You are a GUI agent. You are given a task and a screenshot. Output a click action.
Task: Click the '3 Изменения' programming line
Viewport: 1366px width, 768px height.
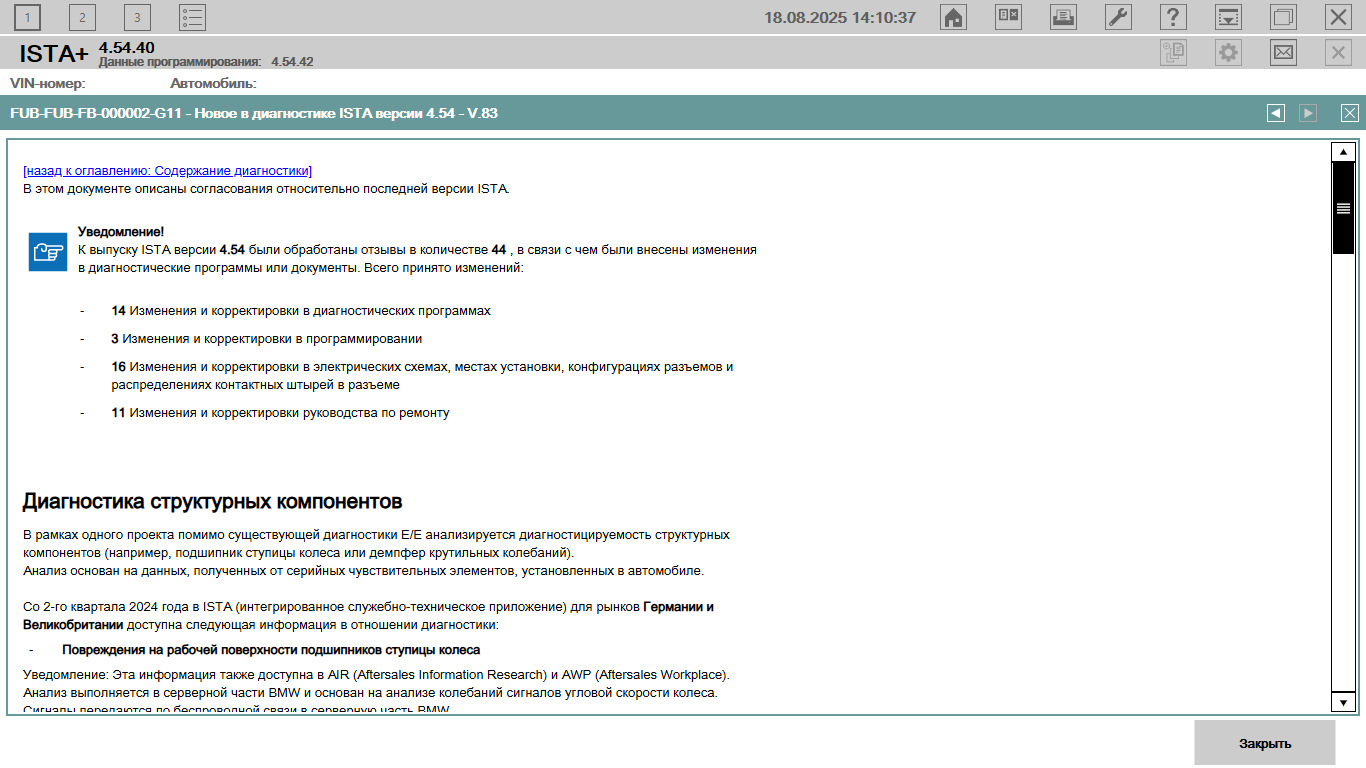pos(267,339)
